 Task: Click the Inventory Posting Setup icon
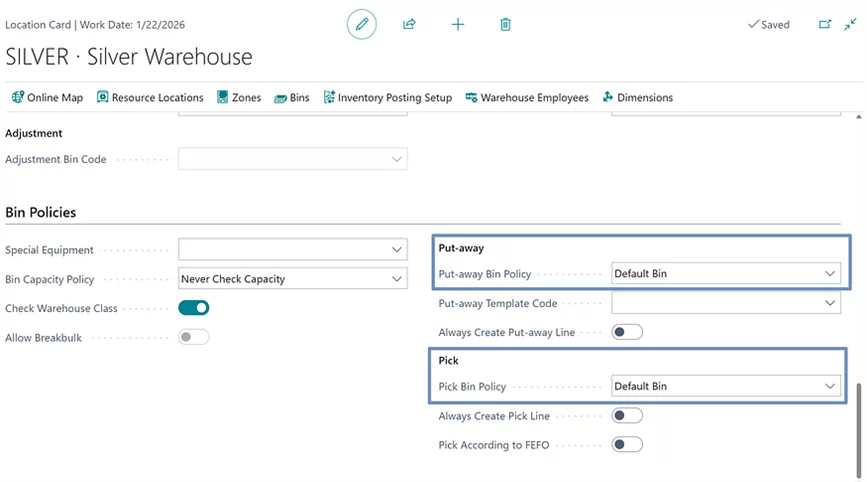point(329,97)
